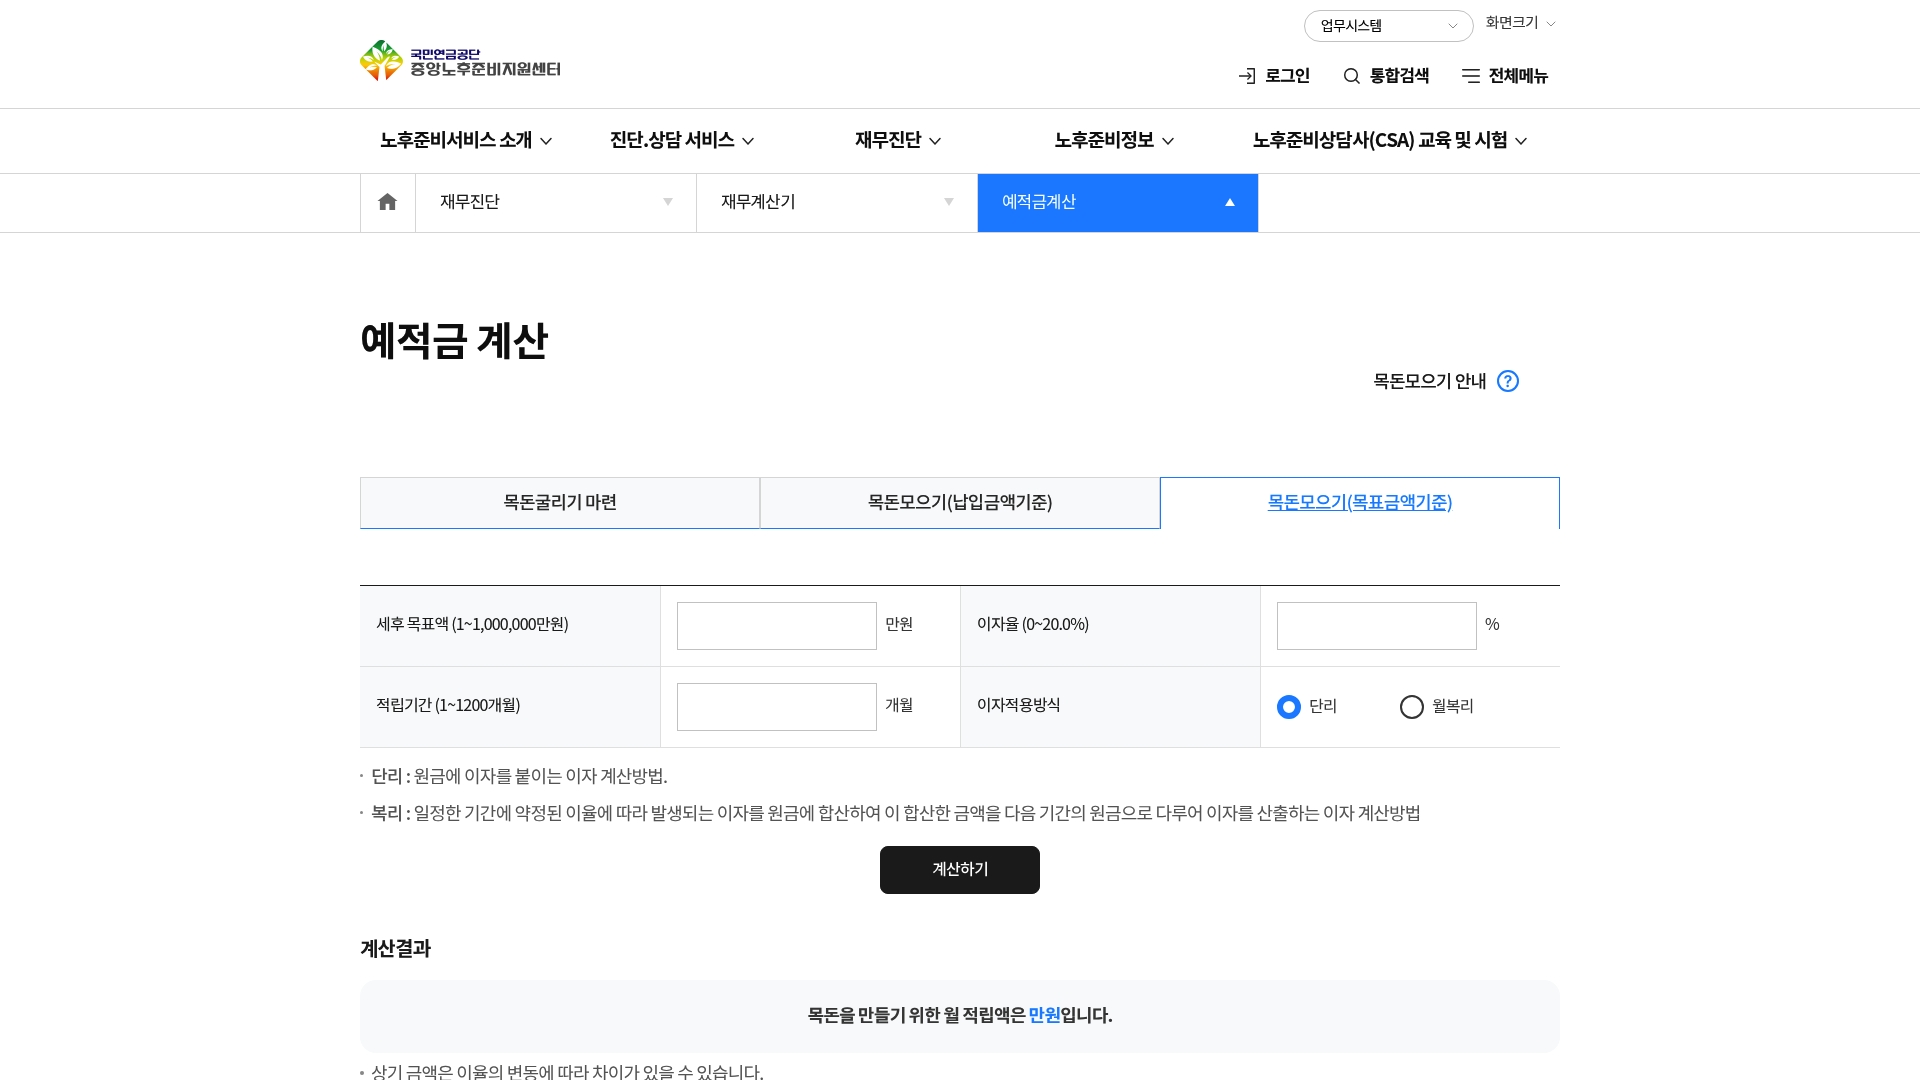The image size is (1920, 1080).
Task: Switch to 목돈굴리기 마련 tab
Action: 560,503
